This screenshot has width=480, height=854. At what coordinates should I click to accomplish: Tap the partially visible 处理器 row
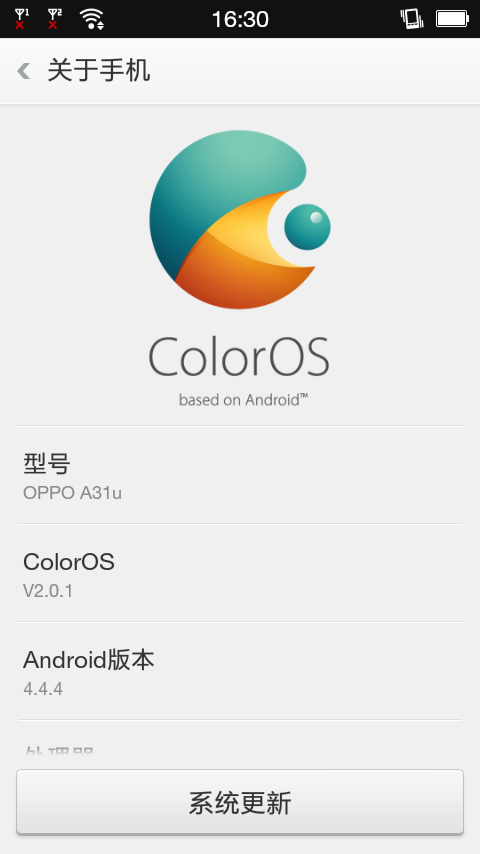coord(240,745)
